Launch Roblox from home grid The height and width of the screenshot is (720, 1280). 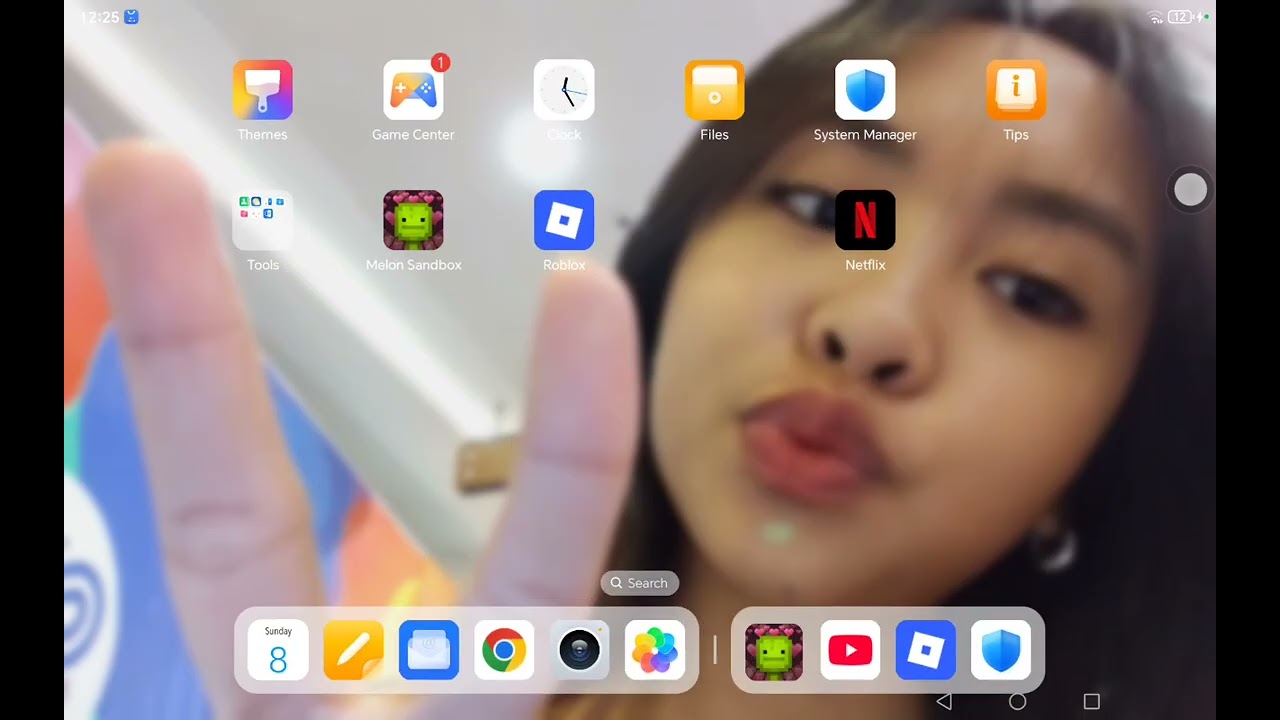[x=564, y=220]
